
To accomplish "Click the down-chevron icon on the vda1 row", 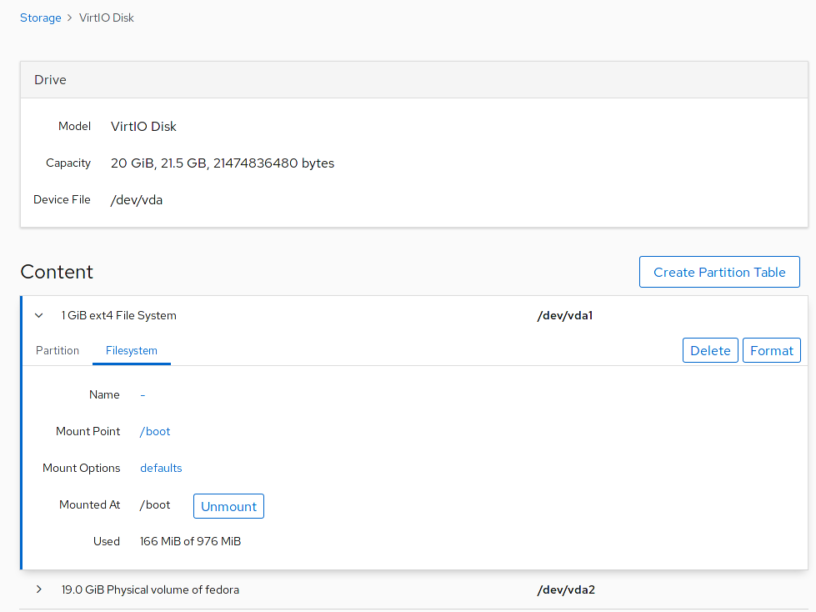I will tap(38, 315).
